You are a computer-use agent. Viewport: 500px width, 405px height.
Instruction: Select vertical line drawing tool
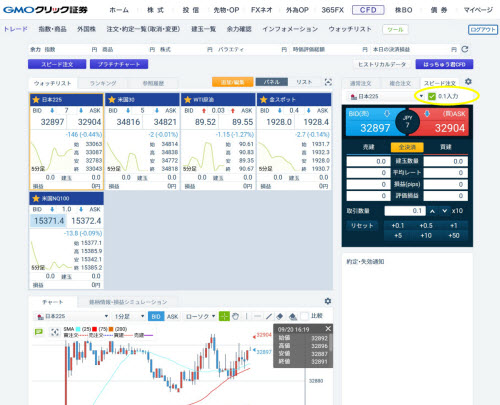246,316
